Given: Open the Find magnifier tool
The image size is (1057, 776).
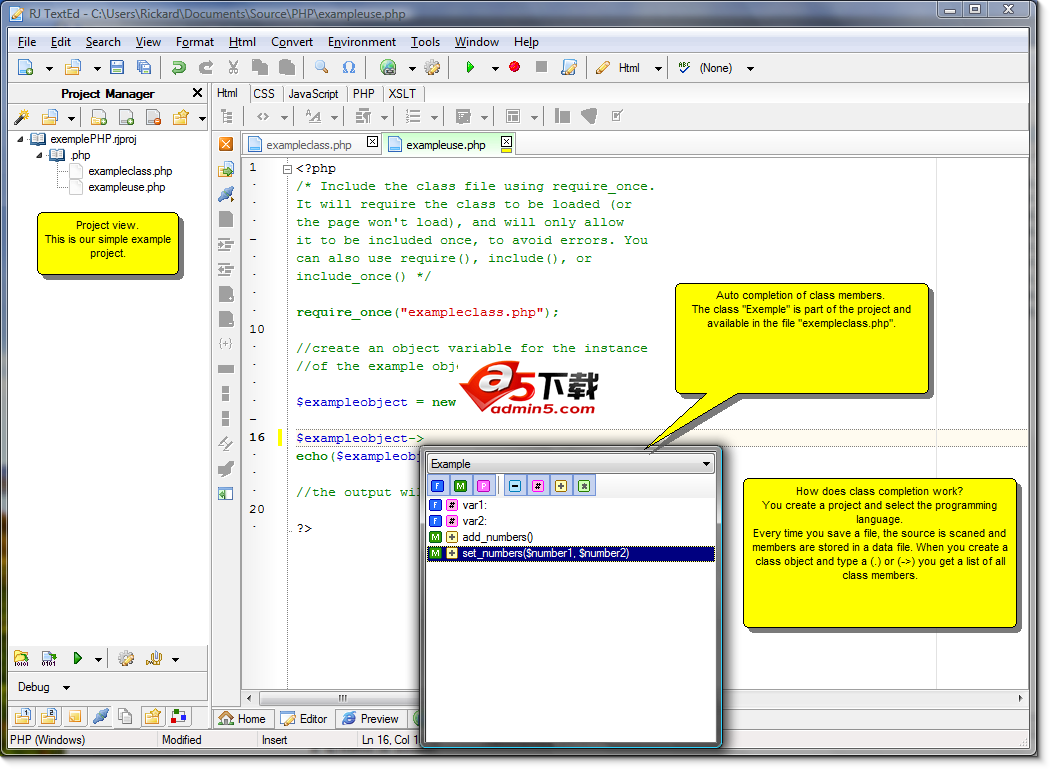Looking at the screenshot, I should tap(321, 68).
